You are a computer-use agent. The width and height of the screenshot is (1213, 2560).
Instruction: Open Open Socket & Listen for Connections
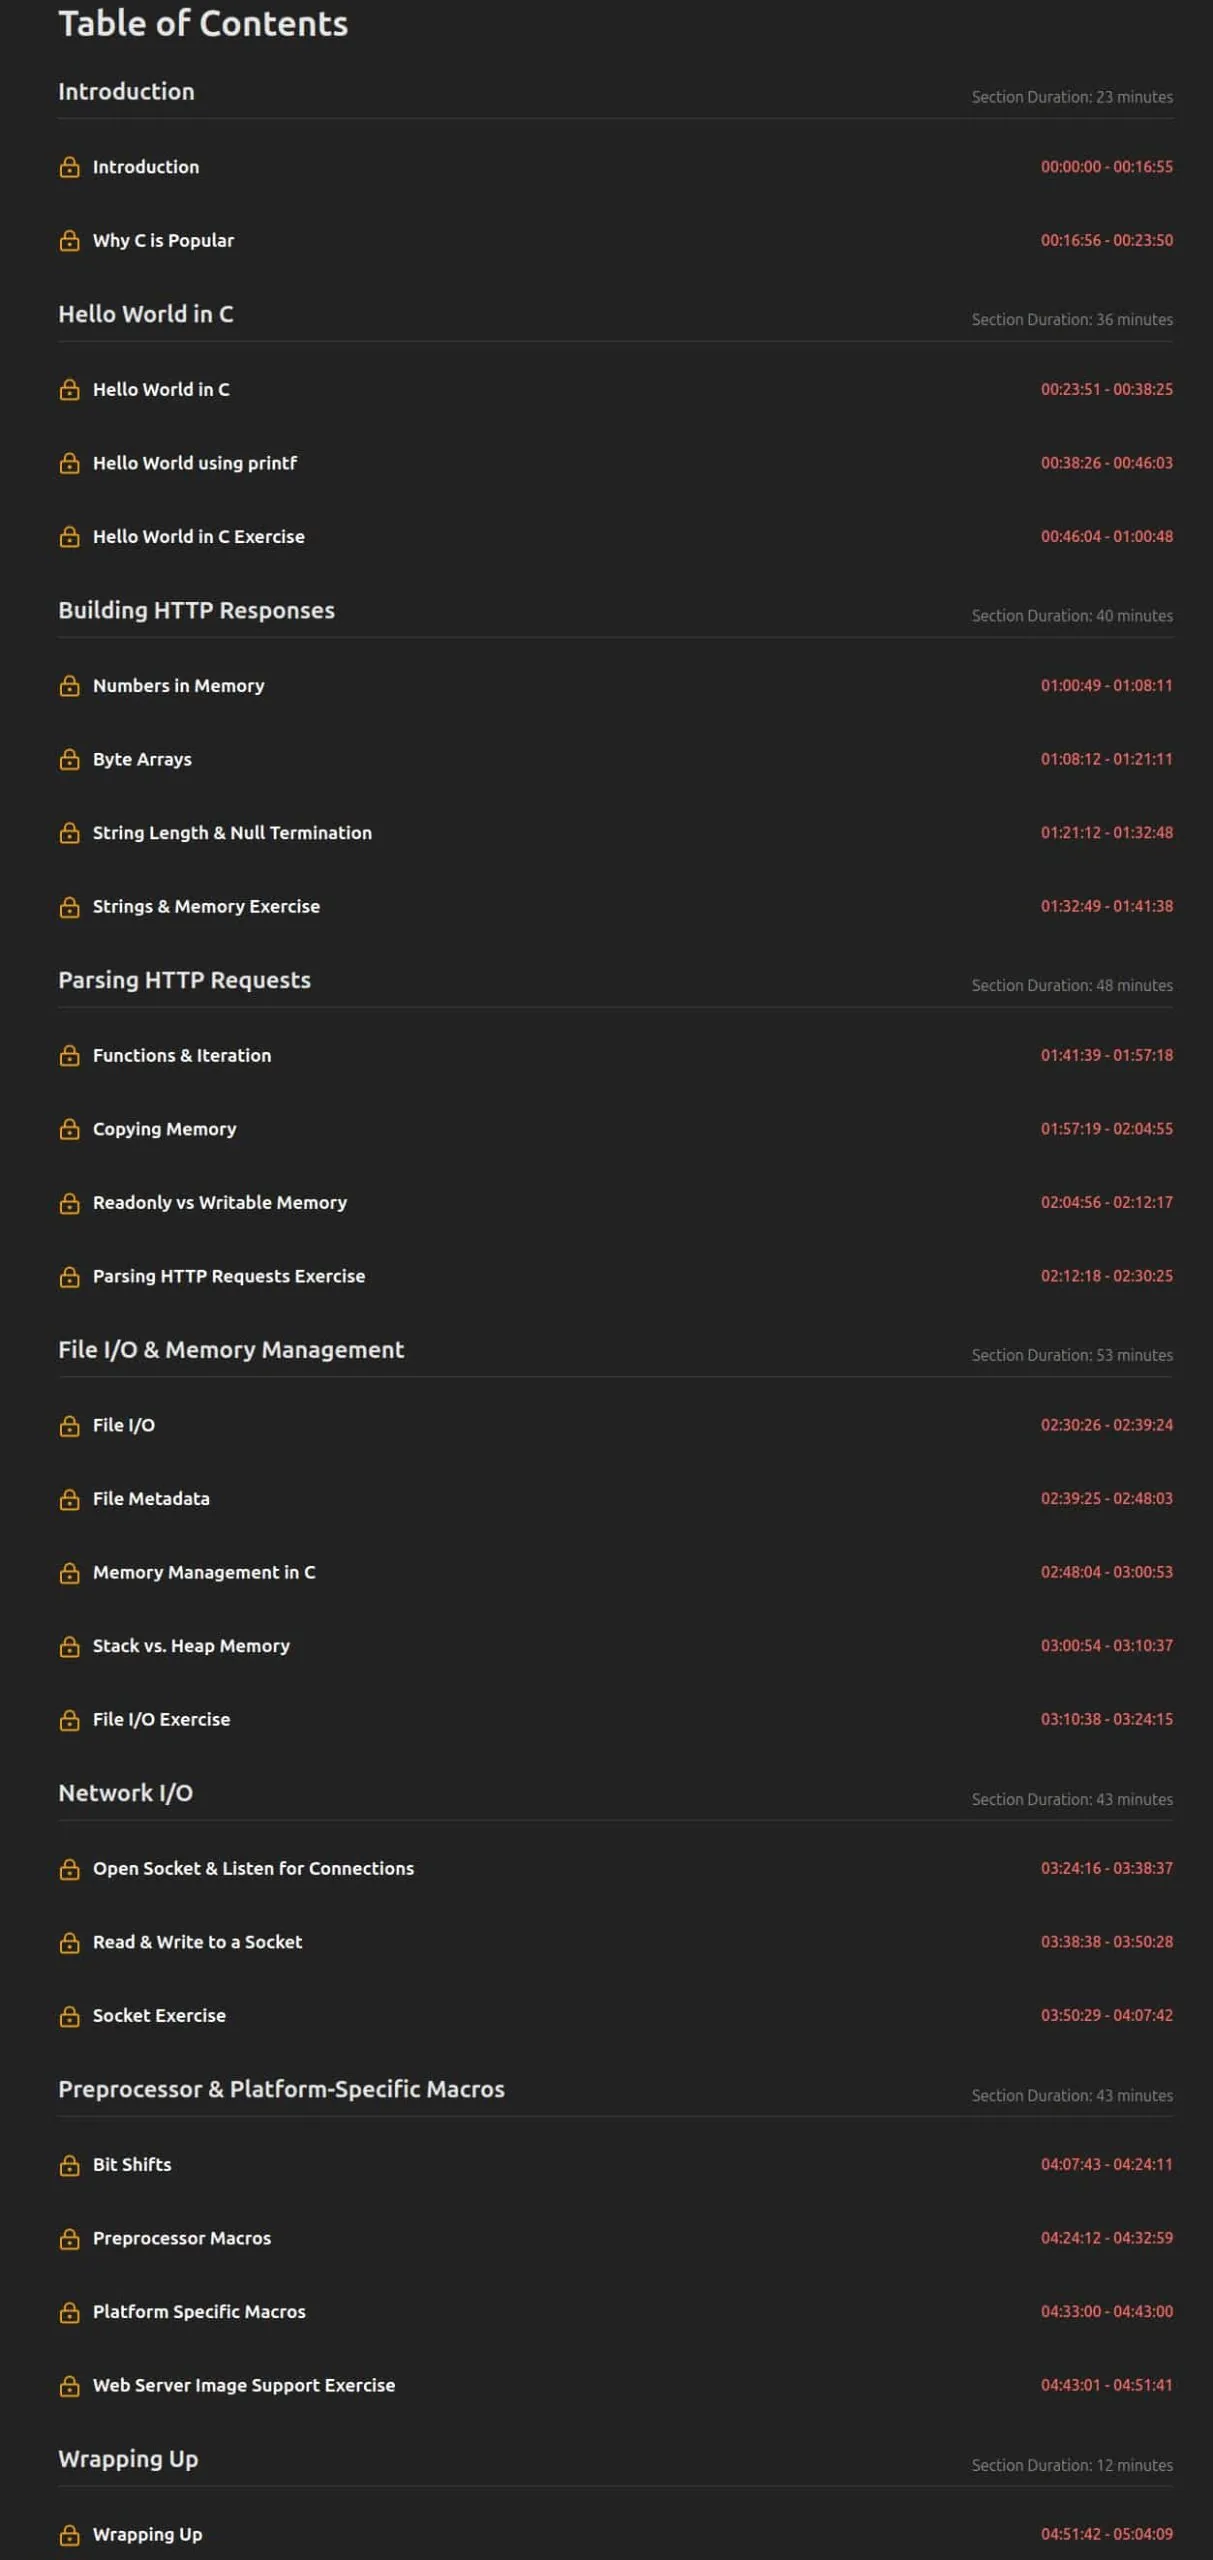(x=253, y=1869)
